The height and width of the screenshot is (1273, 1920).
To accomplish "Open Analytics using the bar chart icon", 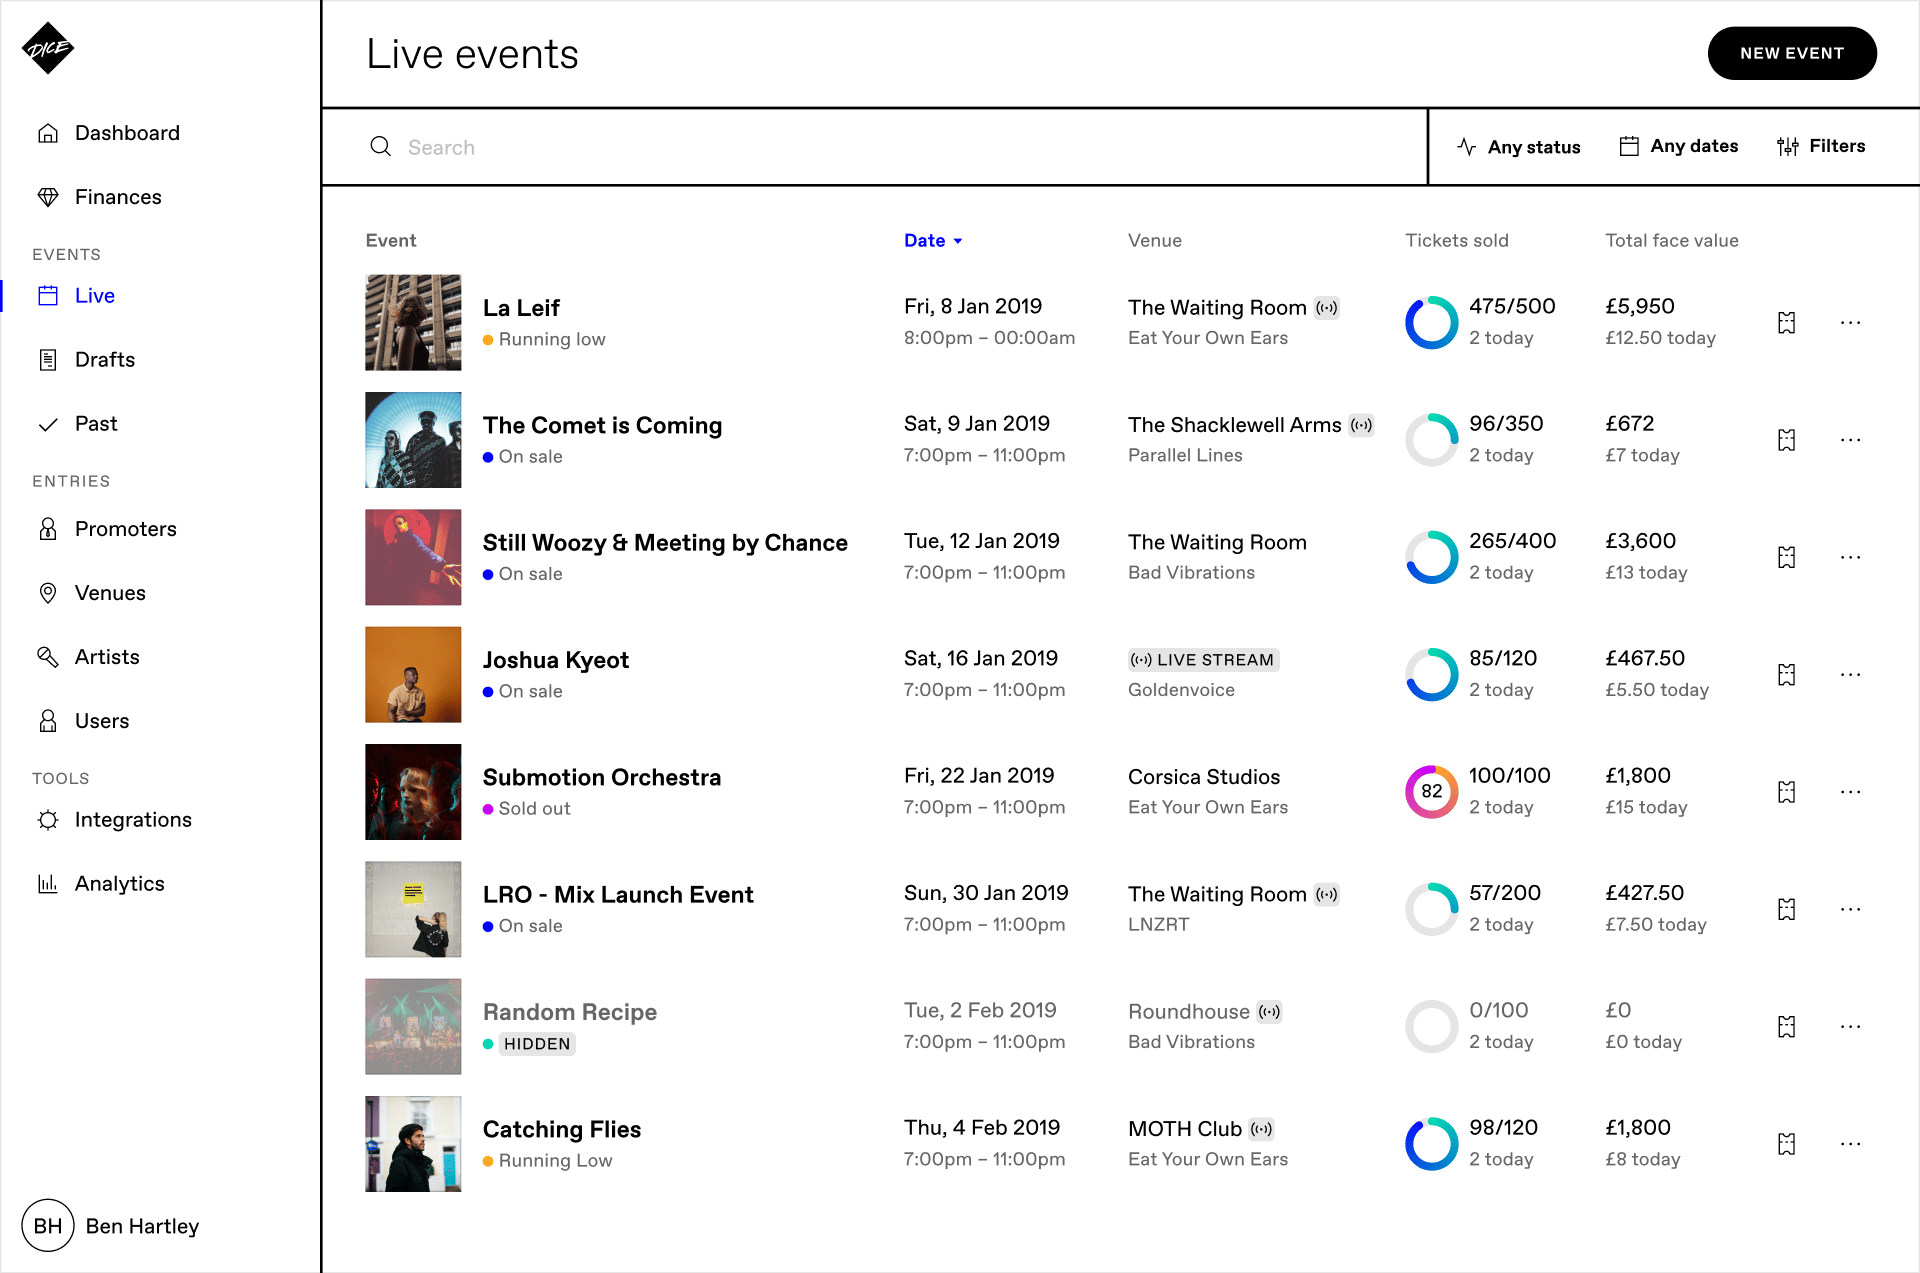I will [x=48, y=883].
